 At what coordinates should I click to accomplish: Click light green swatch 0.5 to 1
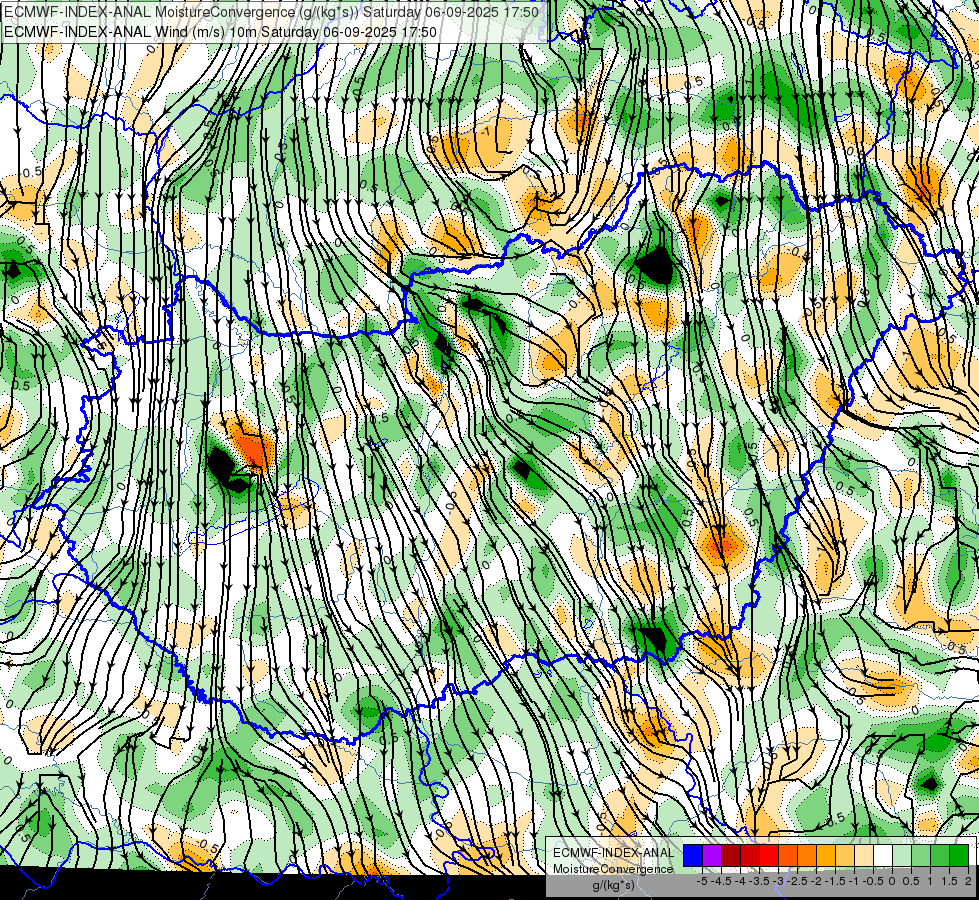921,856
